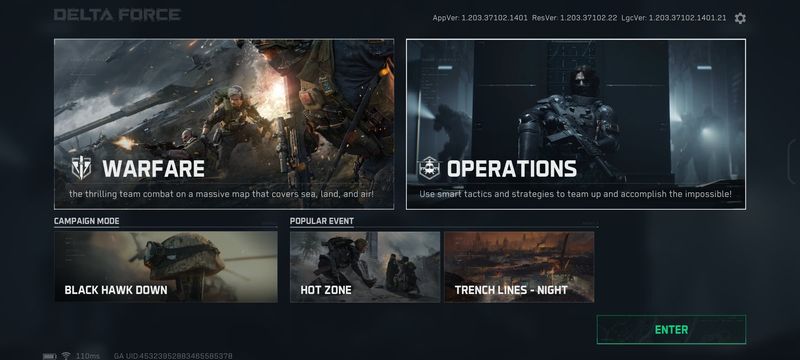800x360 pixels.
Task: Click the Campaign Mode heading
Action: (x=87, y=221)
